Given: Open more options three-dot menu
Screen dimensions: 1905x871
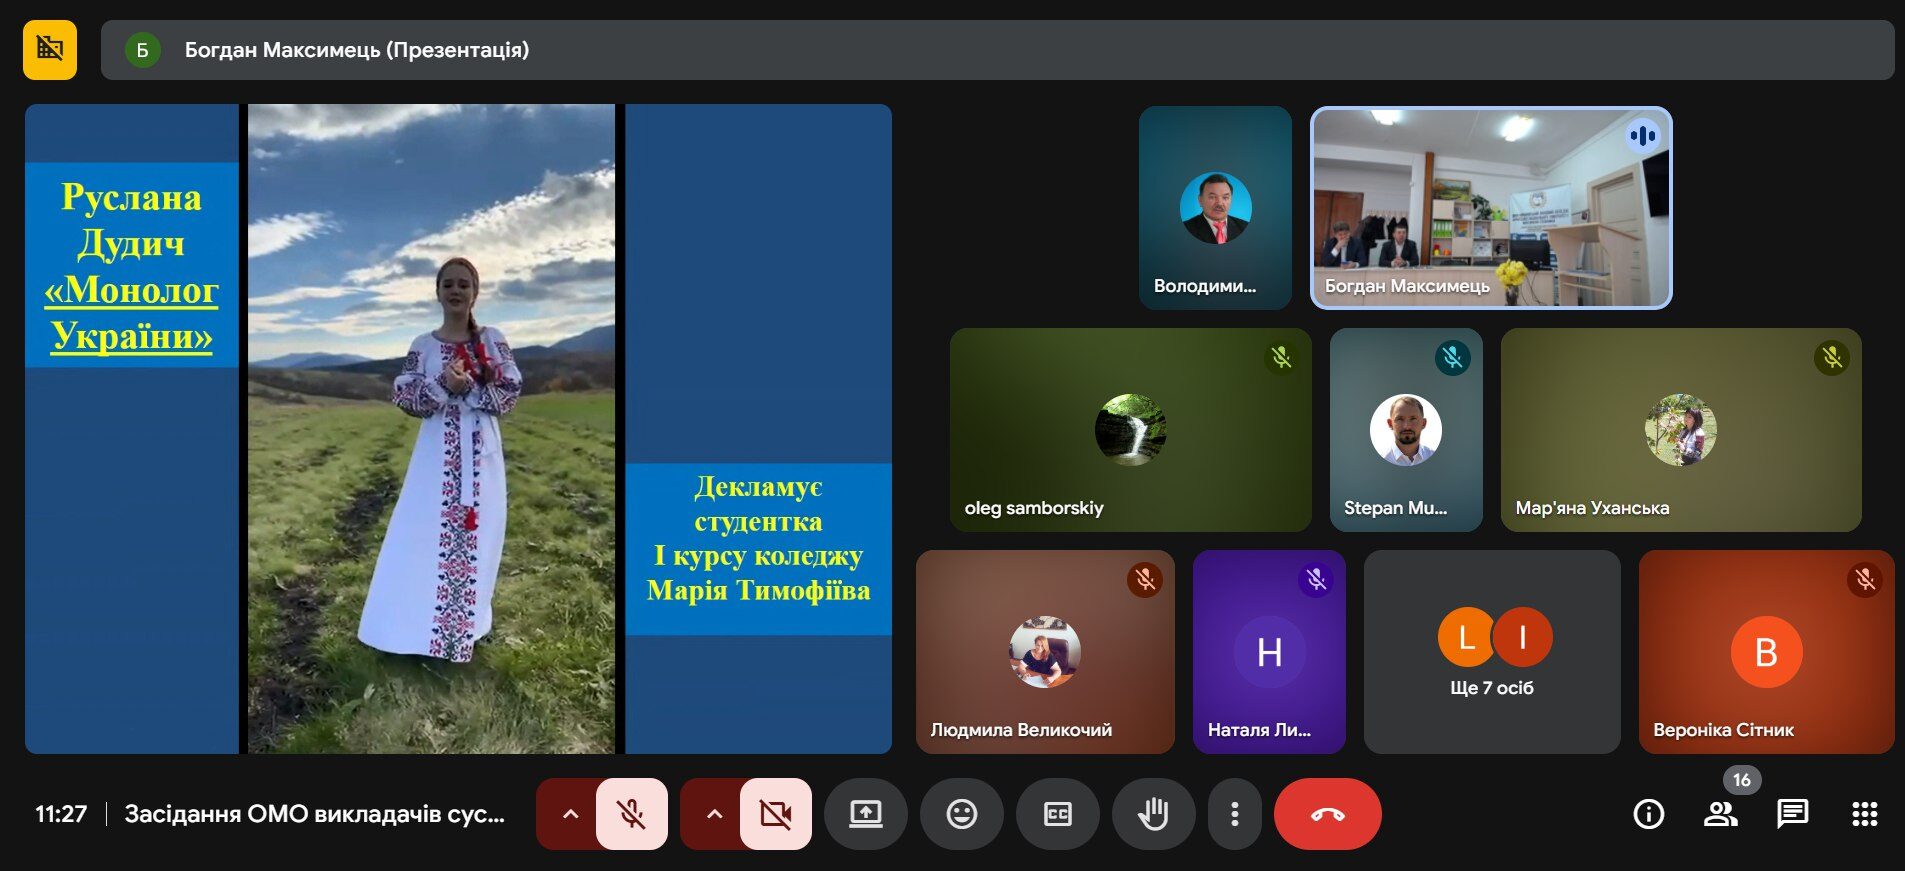Looking at the screenshot, I should pos(1234,814).
